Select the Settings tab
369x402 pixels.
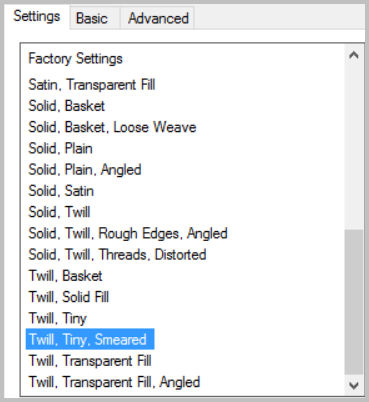pyautogui.click(x=36, y=16)
